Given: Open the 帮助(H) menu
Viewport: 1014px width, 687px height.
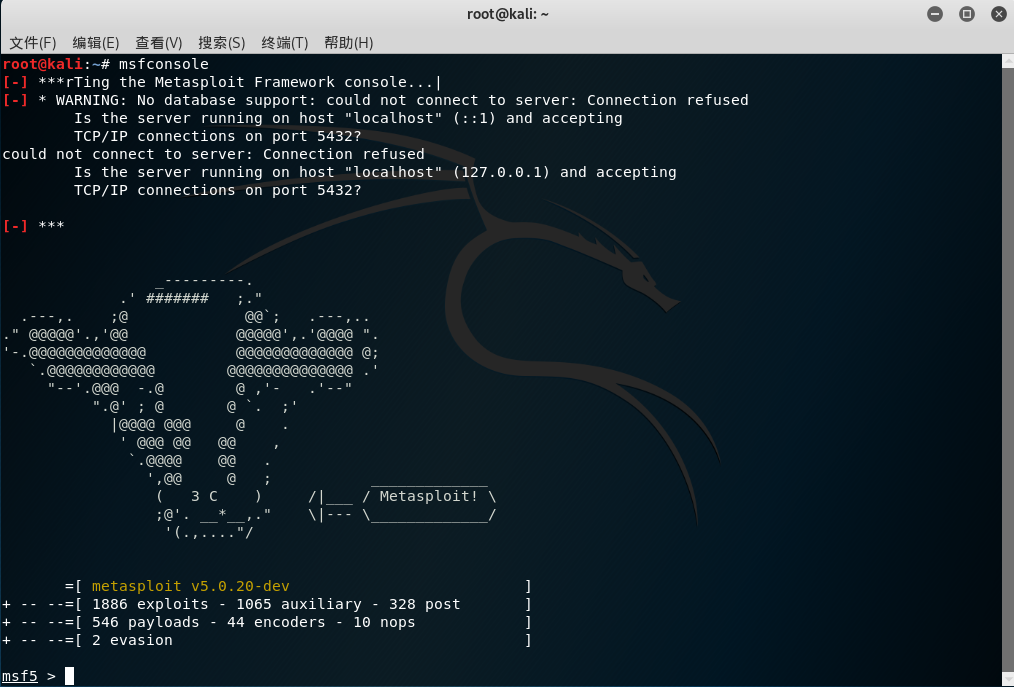Looking at the screenshot, I should [349, 43].
